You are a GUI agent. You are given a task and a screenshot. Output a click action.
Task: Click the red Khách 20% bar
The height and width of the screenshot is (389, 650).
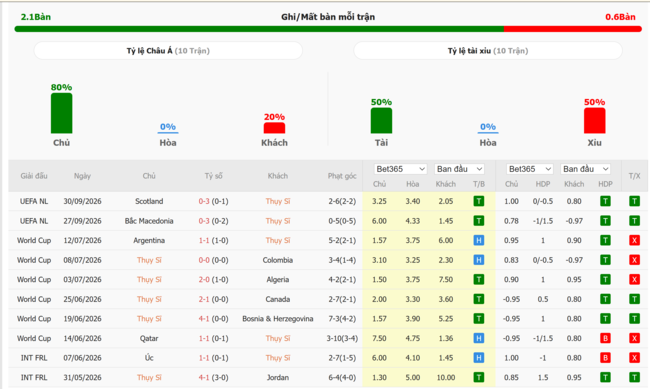(x=274, y=128)
